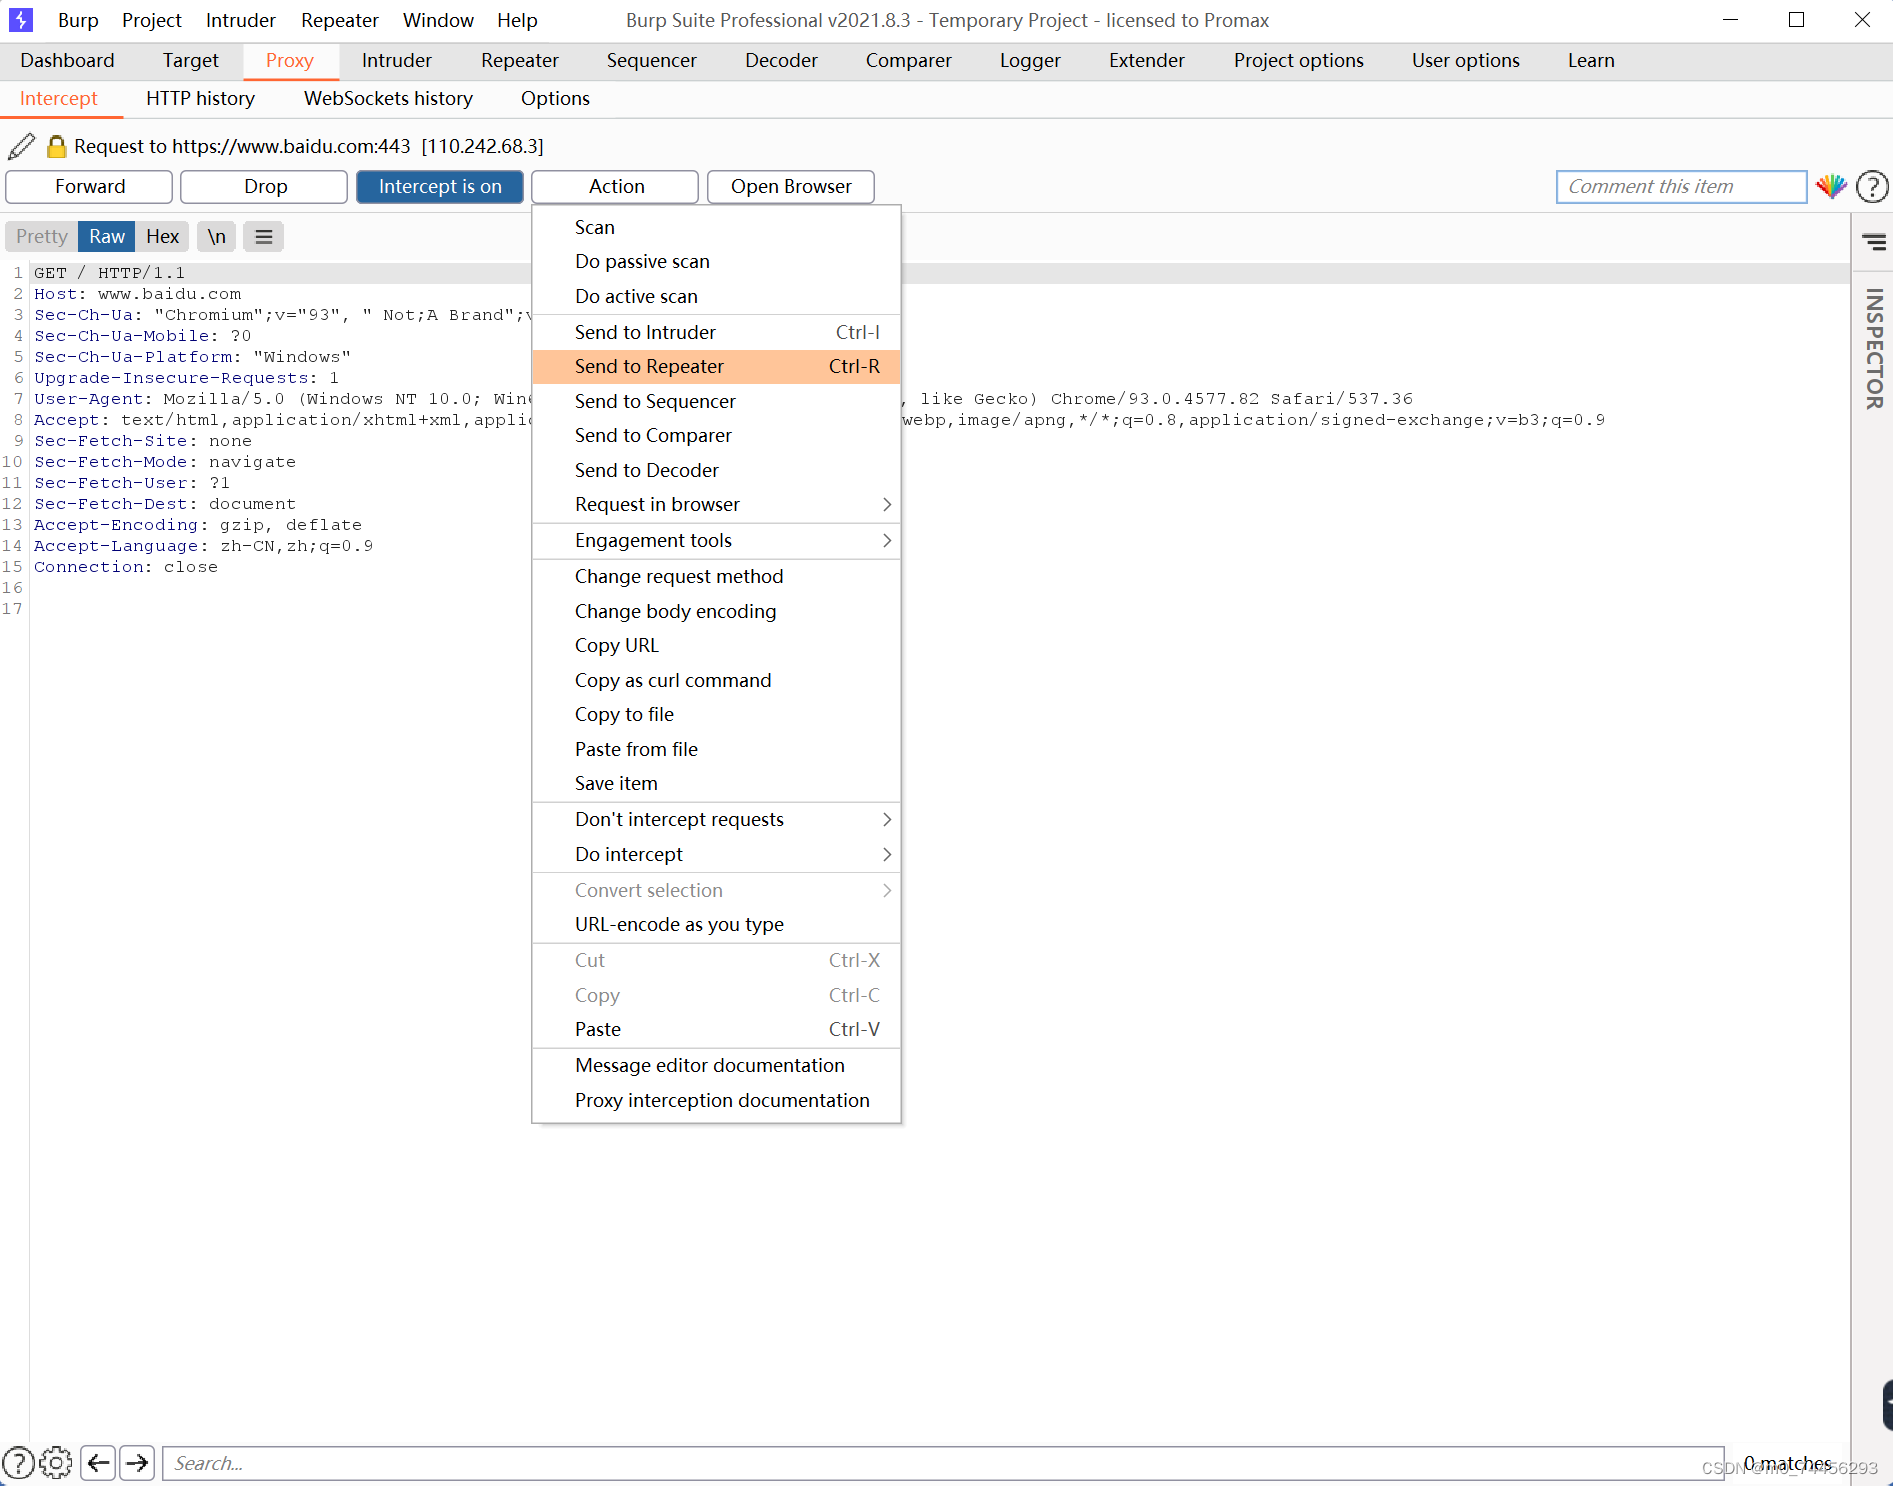
Task: Expand Don't intercept requests submenu
Action: pos(716,820)
